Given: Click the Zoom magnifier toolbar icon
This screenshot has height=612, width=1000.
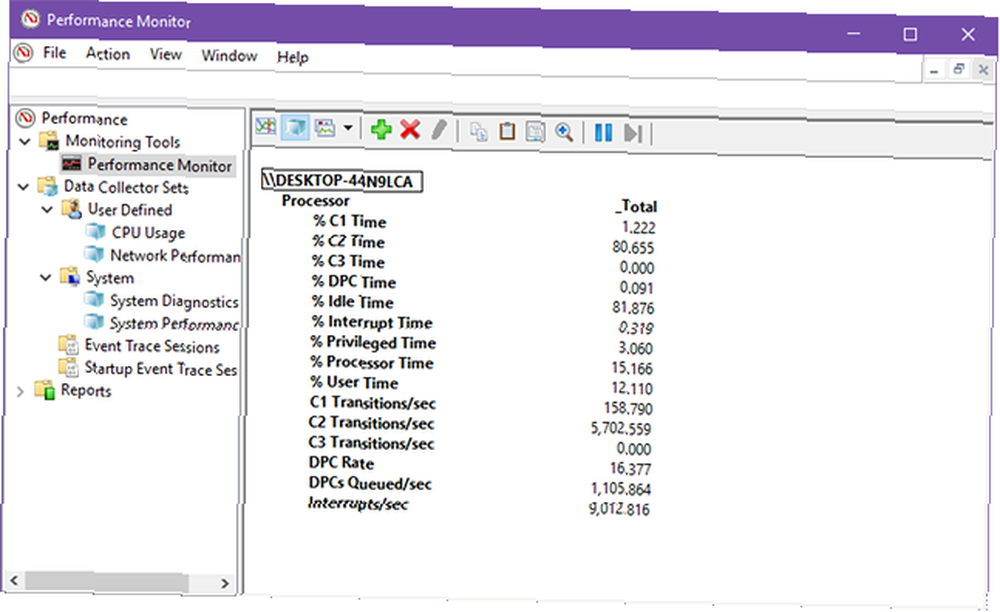Looking at the screenshot, I should (x=564, y=132).
